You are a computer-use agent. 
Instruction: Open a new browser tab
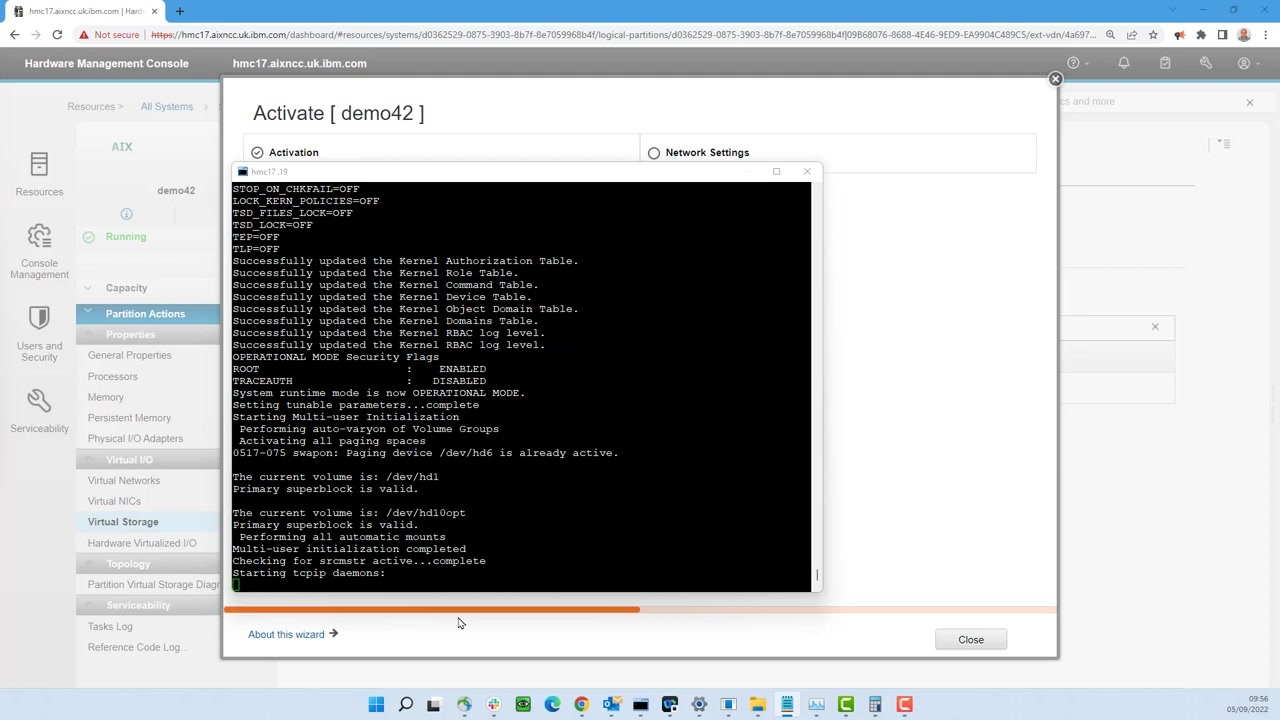click(180, 11)
